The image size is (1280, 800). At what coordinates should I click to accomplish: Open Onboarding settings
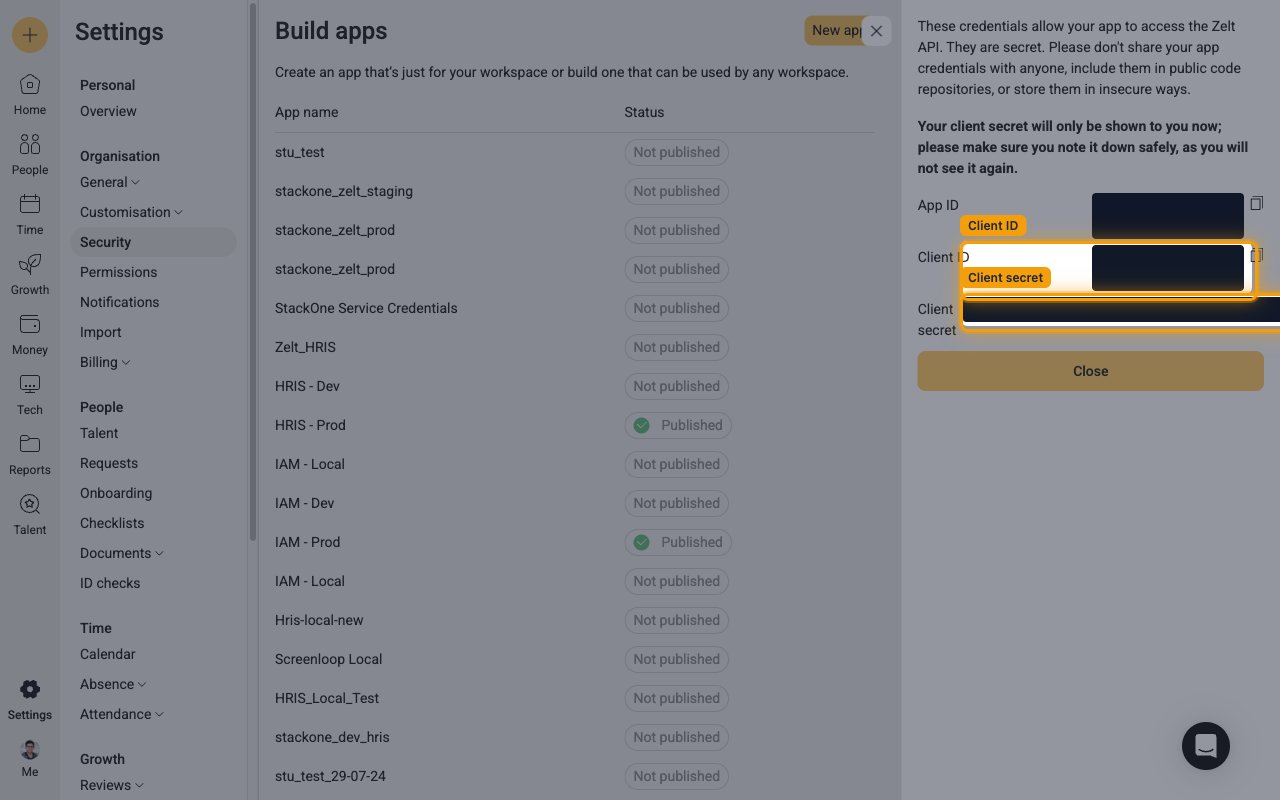point(116,493)
